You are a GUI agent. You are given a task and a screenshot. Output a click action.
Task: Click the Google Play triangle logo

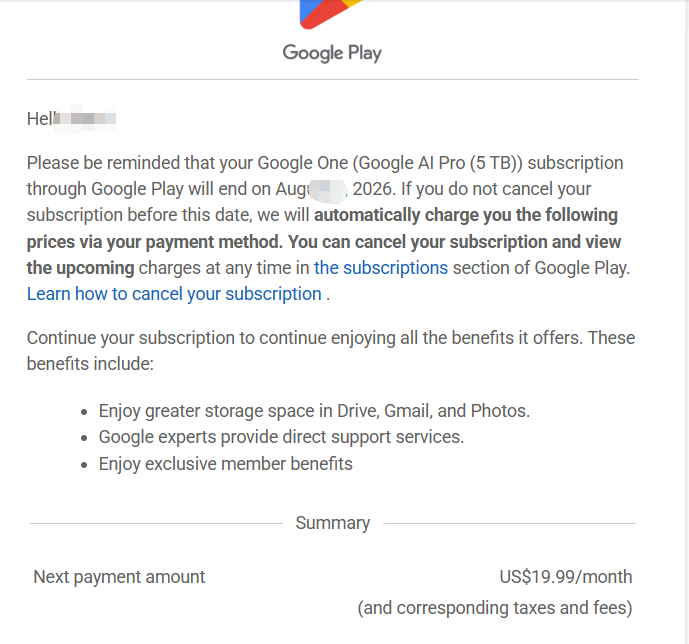coord(330,14)
